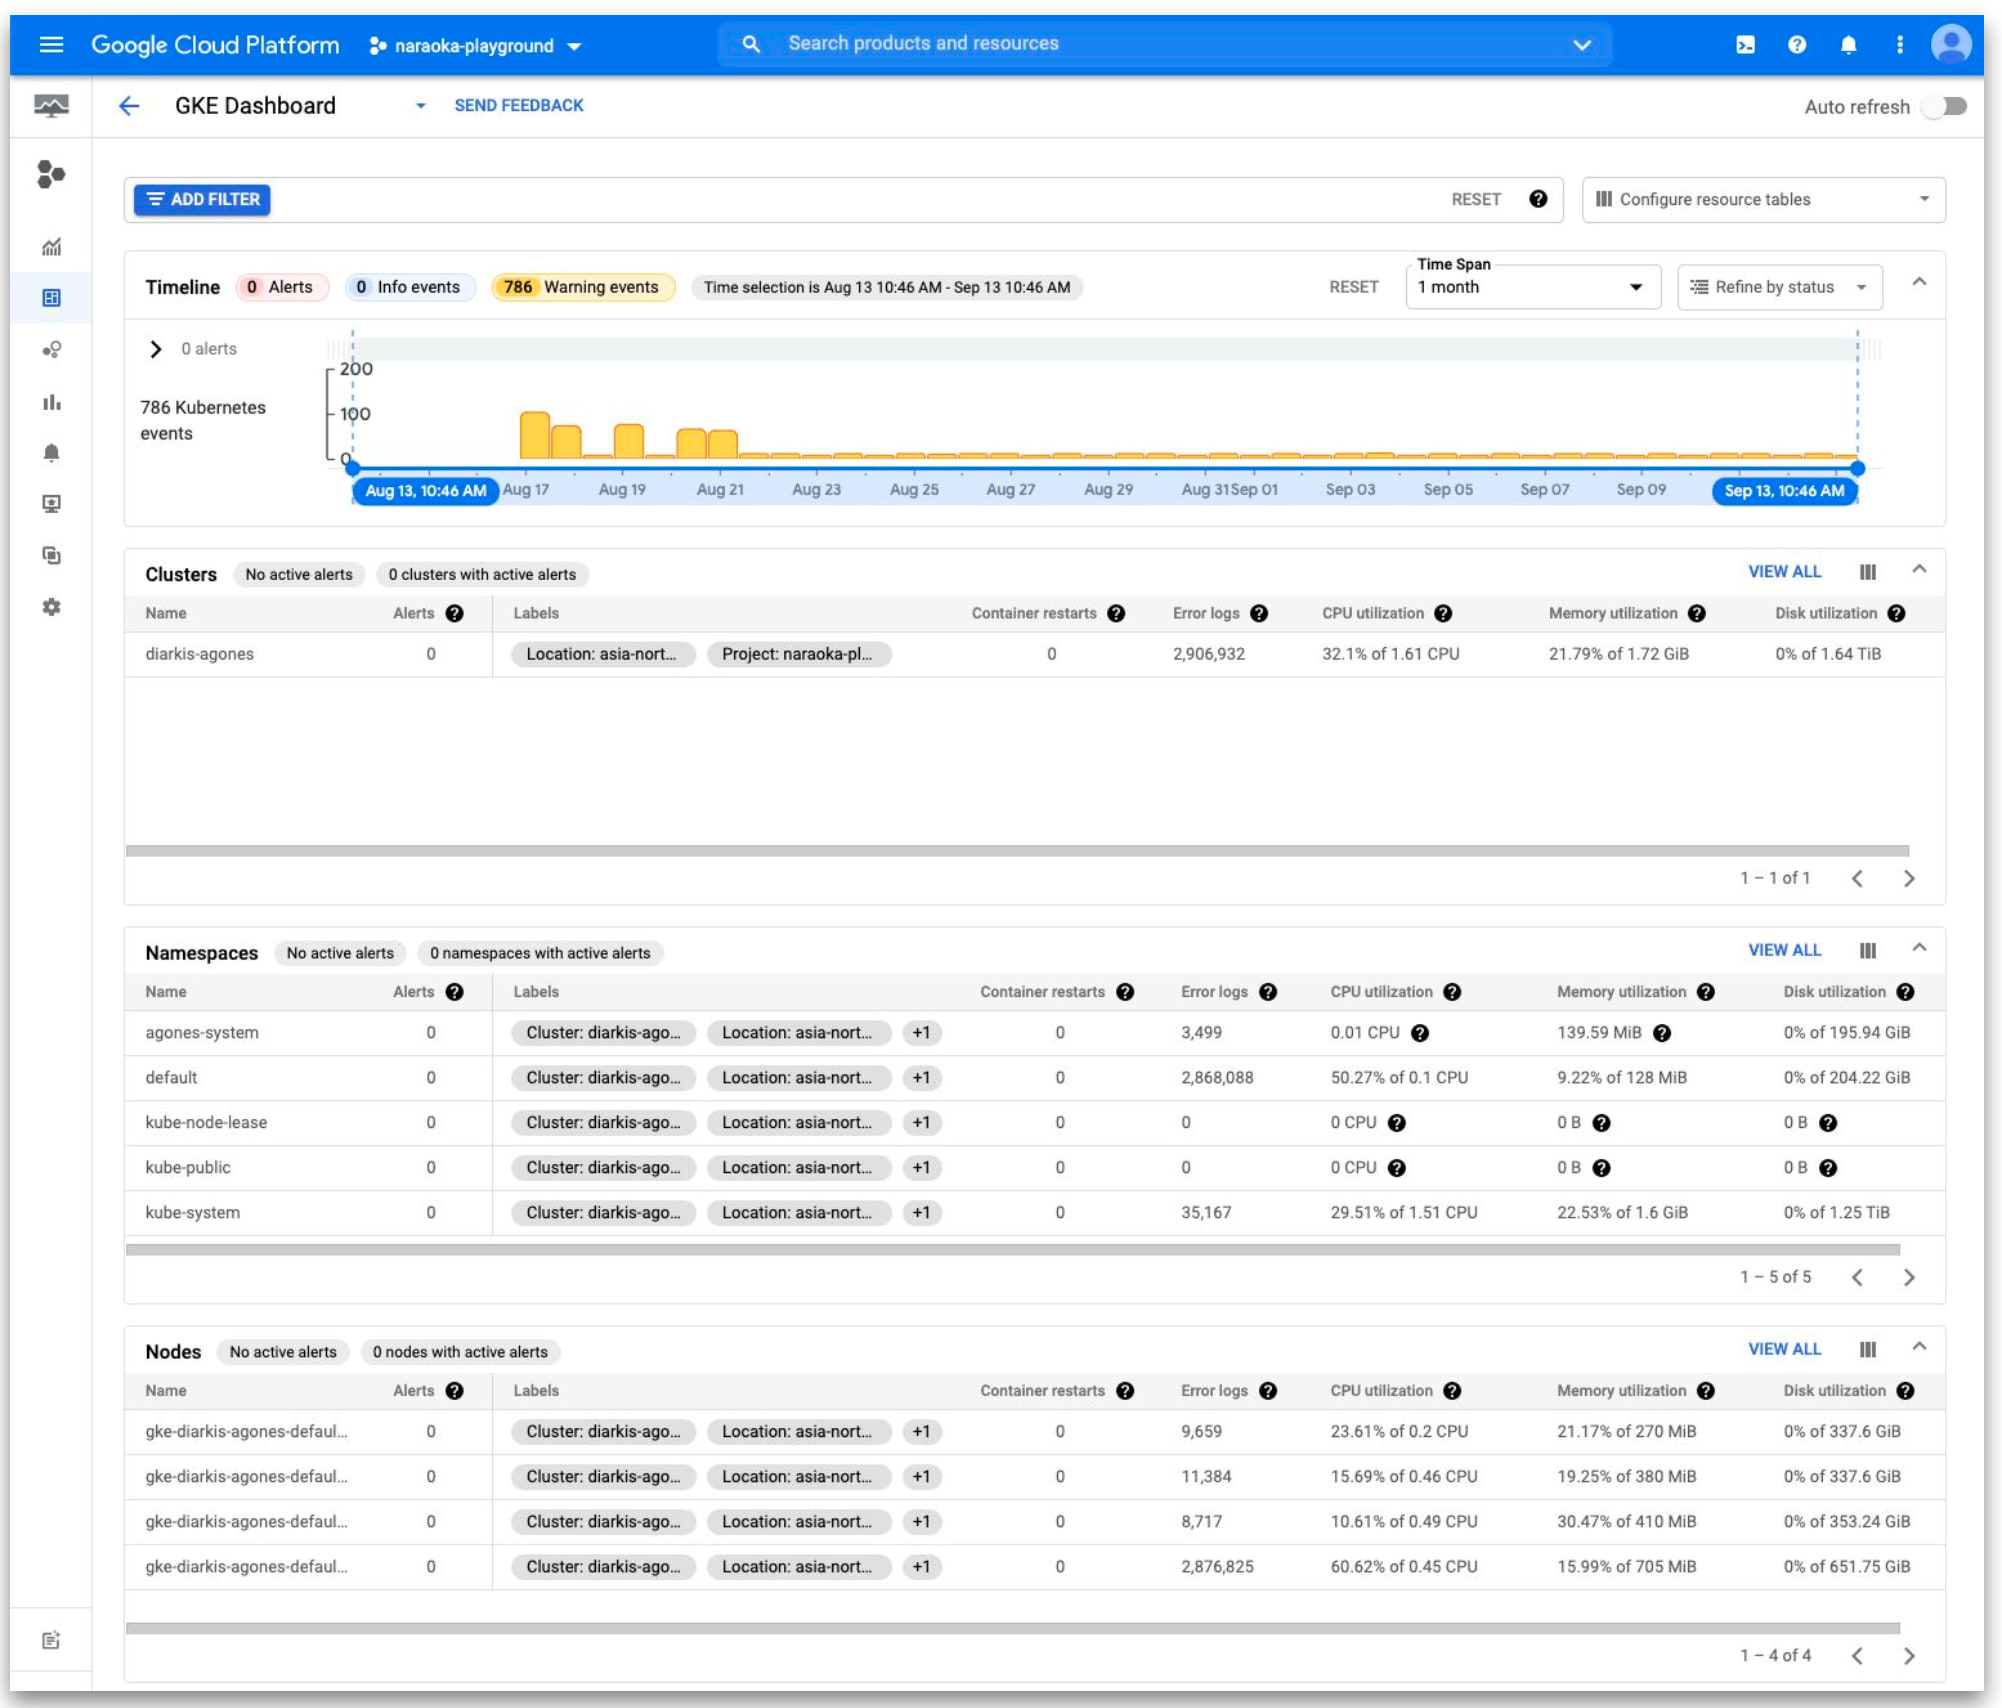Open notifications bell in top bar
Viewport: 2002px width, 1708px height.
tap(1848, 44)
